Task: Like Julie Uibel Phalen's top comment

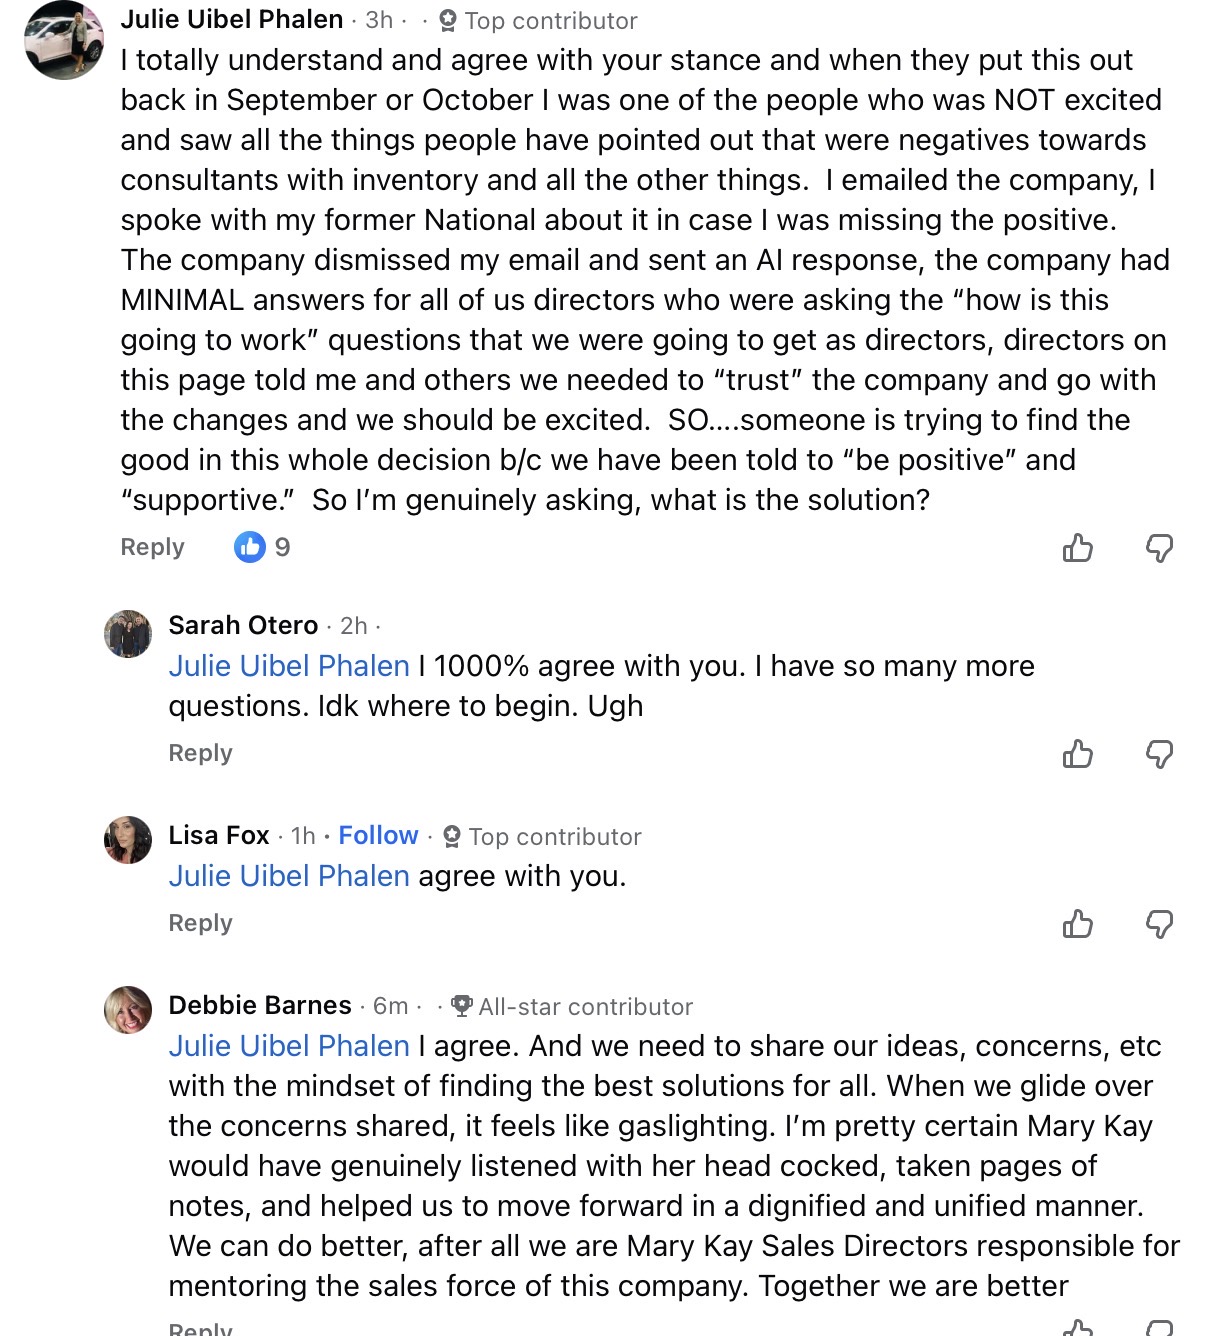Action: click(1077, 548)
